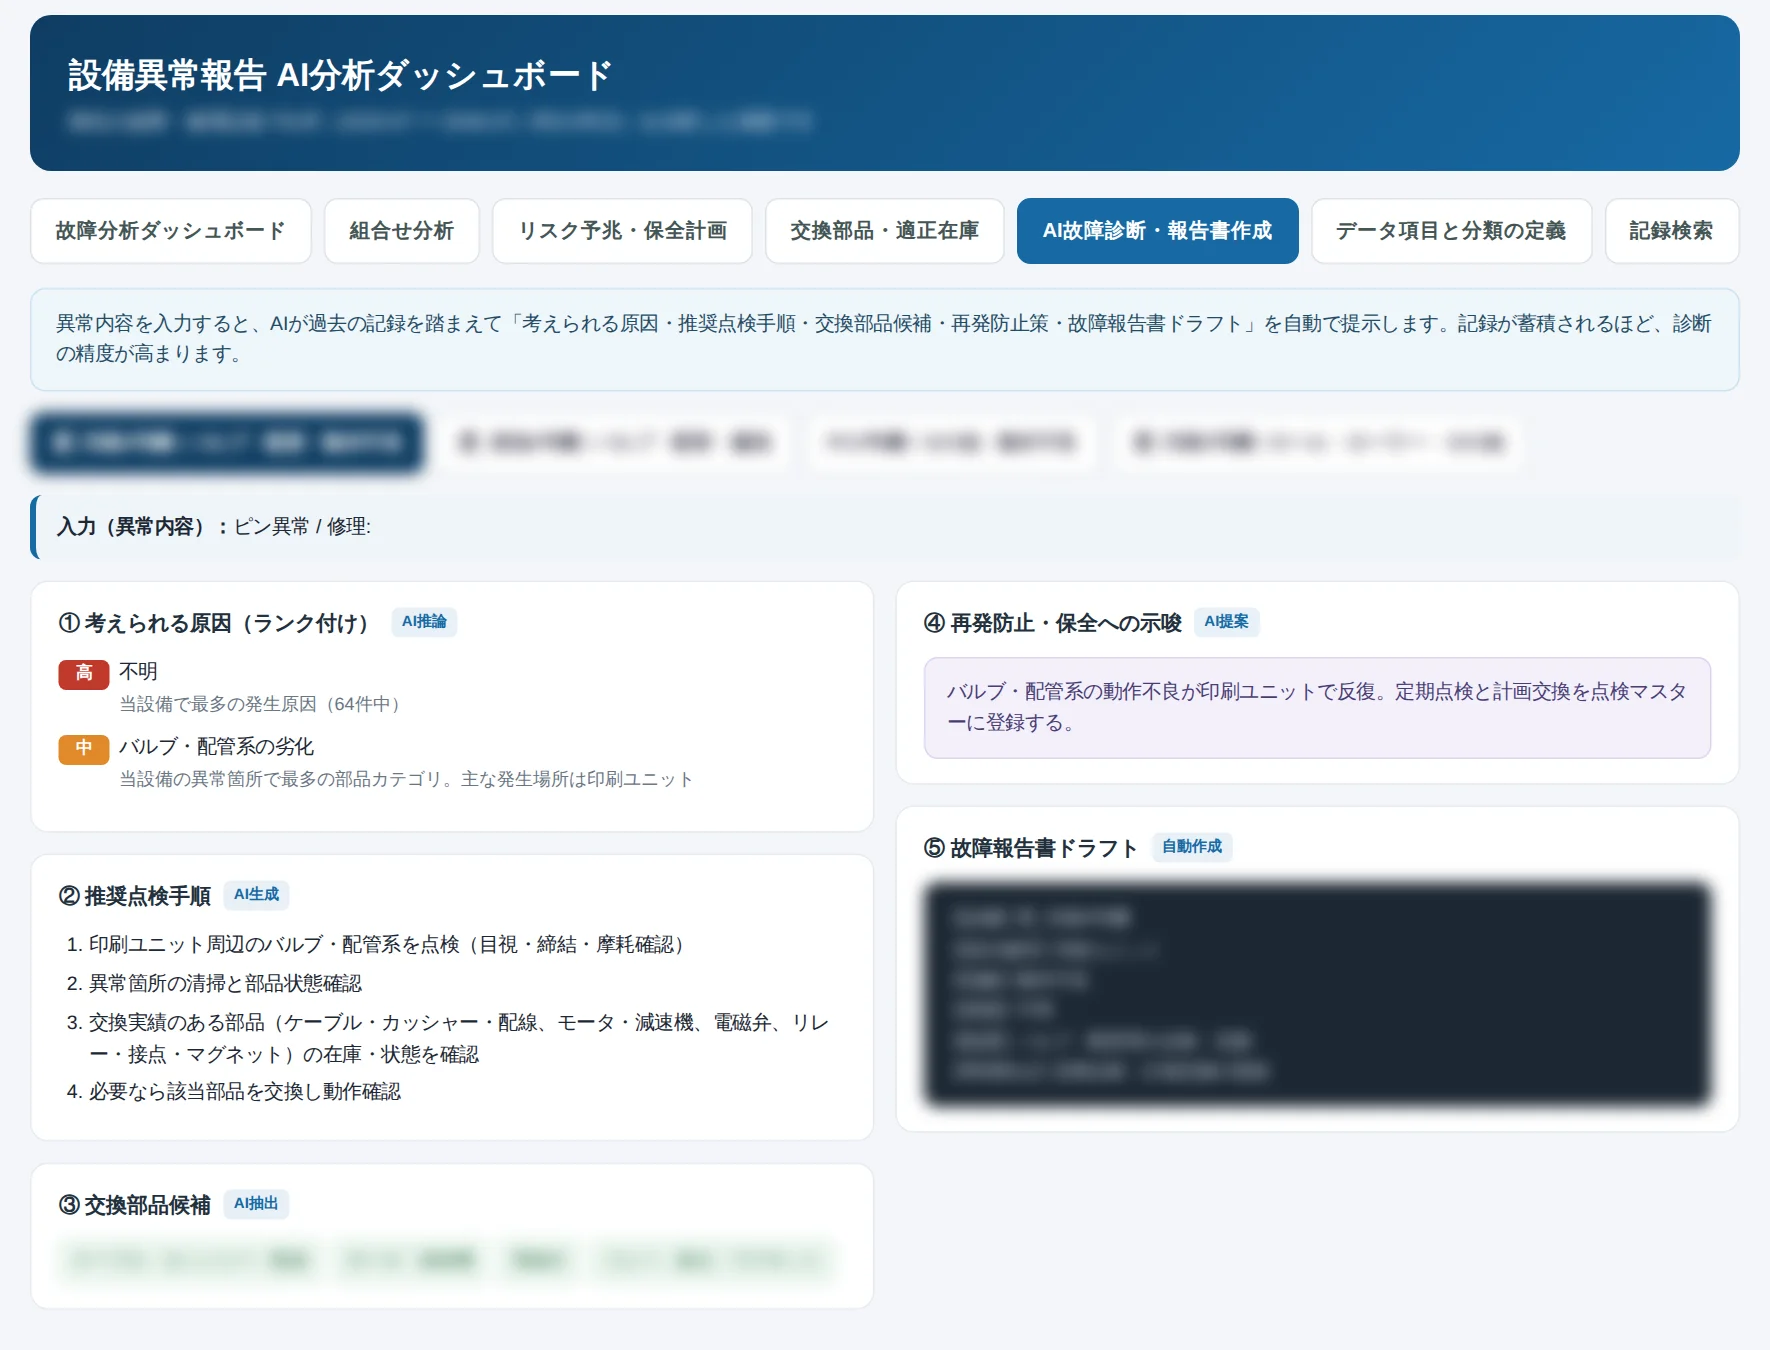Click the text 当設備で最多の発生原因（64件中）
The height and width of the screenshot is (1350, 1770).
tap(260, 704)
